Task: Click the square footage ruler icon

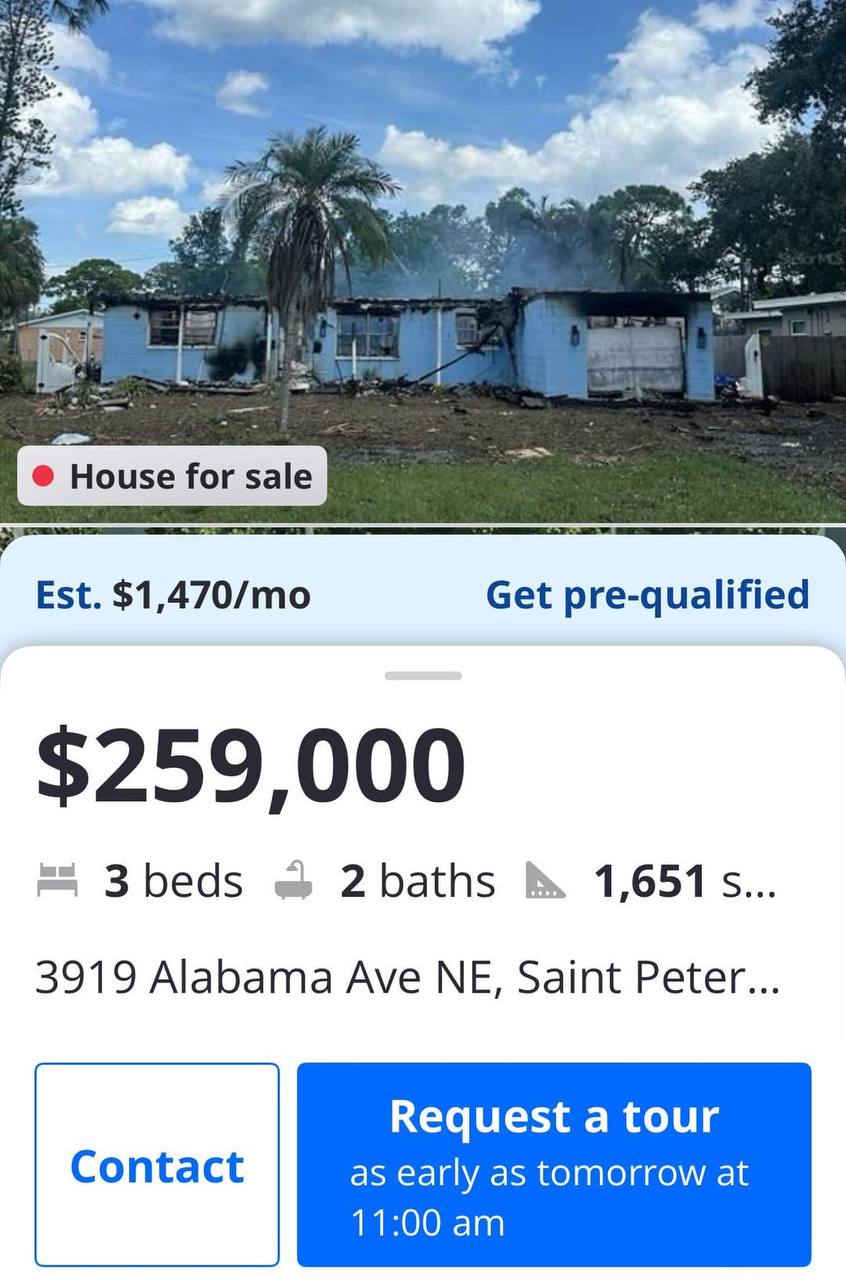Action: click(545, 881)
